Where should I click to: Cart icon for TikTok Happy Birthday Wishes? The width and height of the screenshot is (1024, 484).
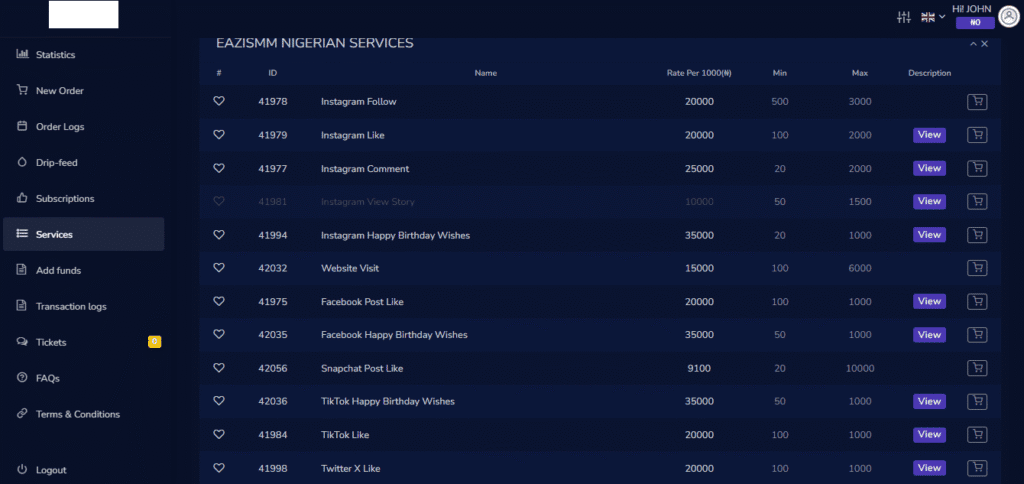point(977,401)
